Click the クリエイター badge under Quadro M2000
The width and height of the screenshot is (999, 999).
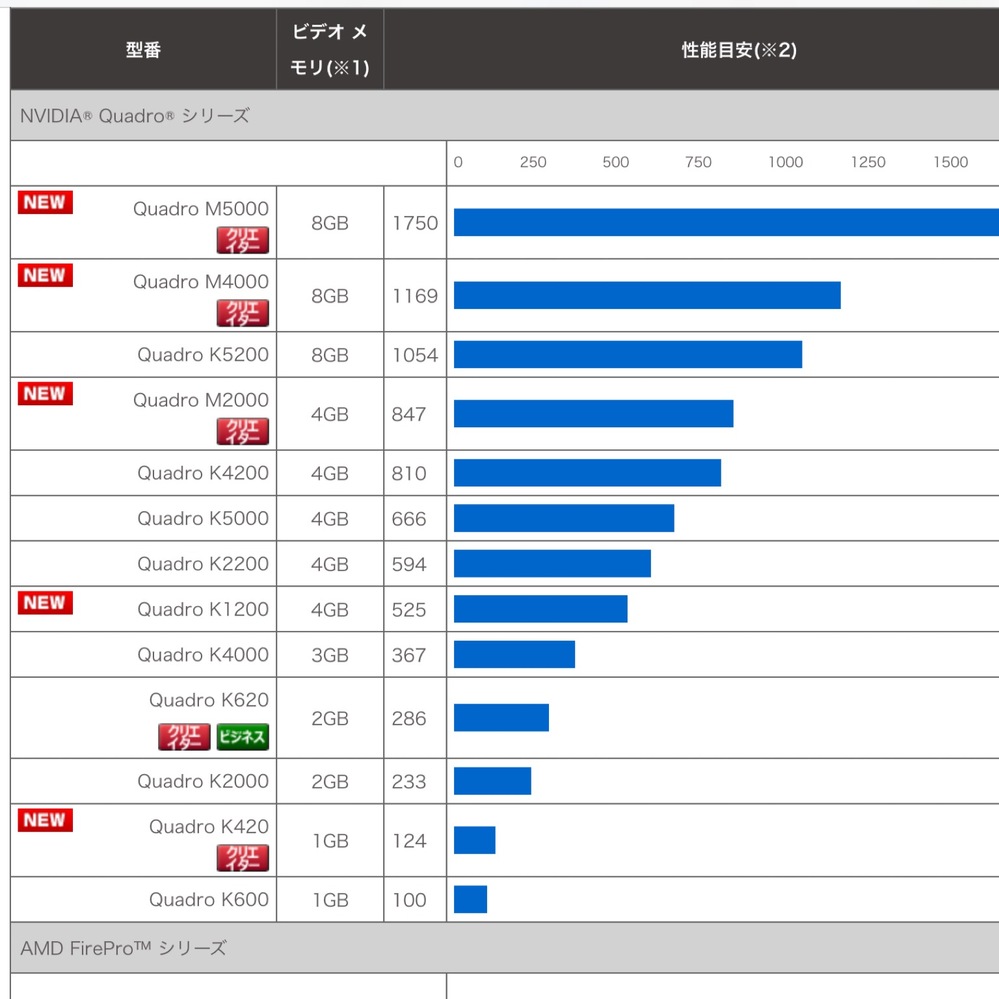pos(243,432)
